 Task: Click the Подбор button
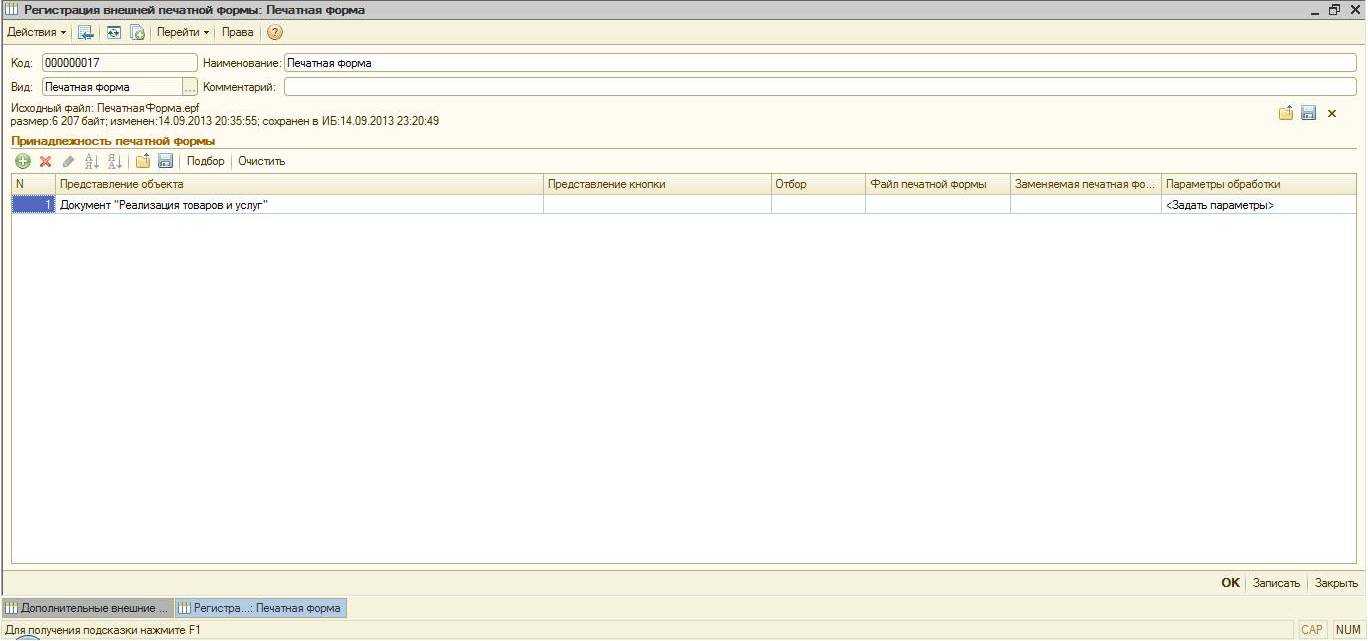click(206, 161)
